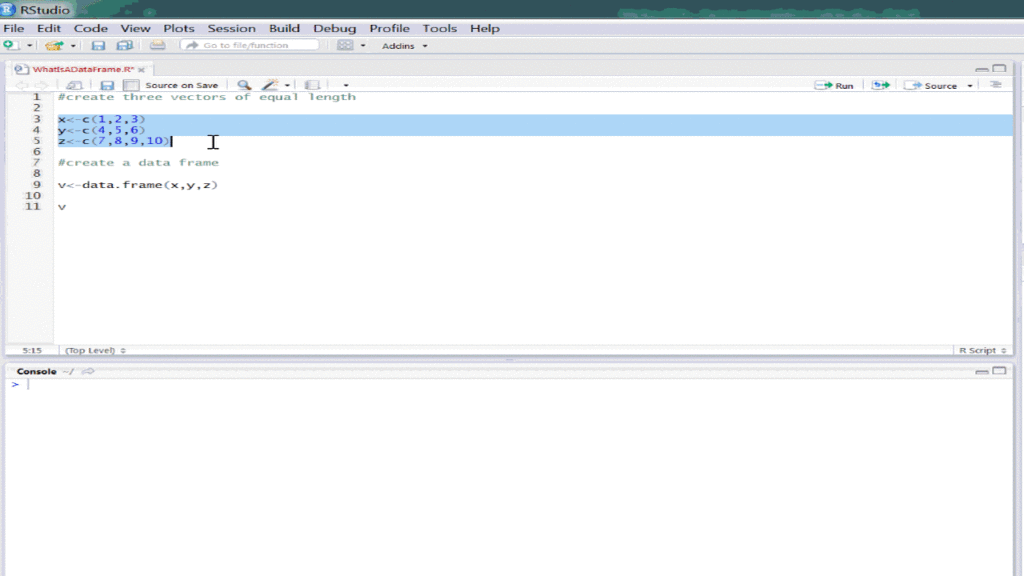Image resolution: width=1024 pixels, height=576 pixels.
Task: Minimize the Console pane
Action: (x=982, y=371)
